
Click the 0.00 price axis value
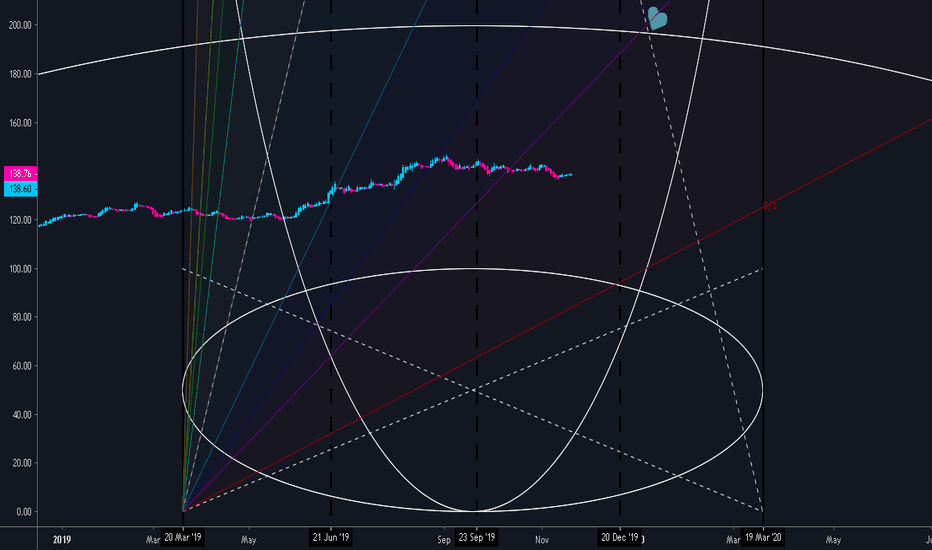tap(24, 511)
